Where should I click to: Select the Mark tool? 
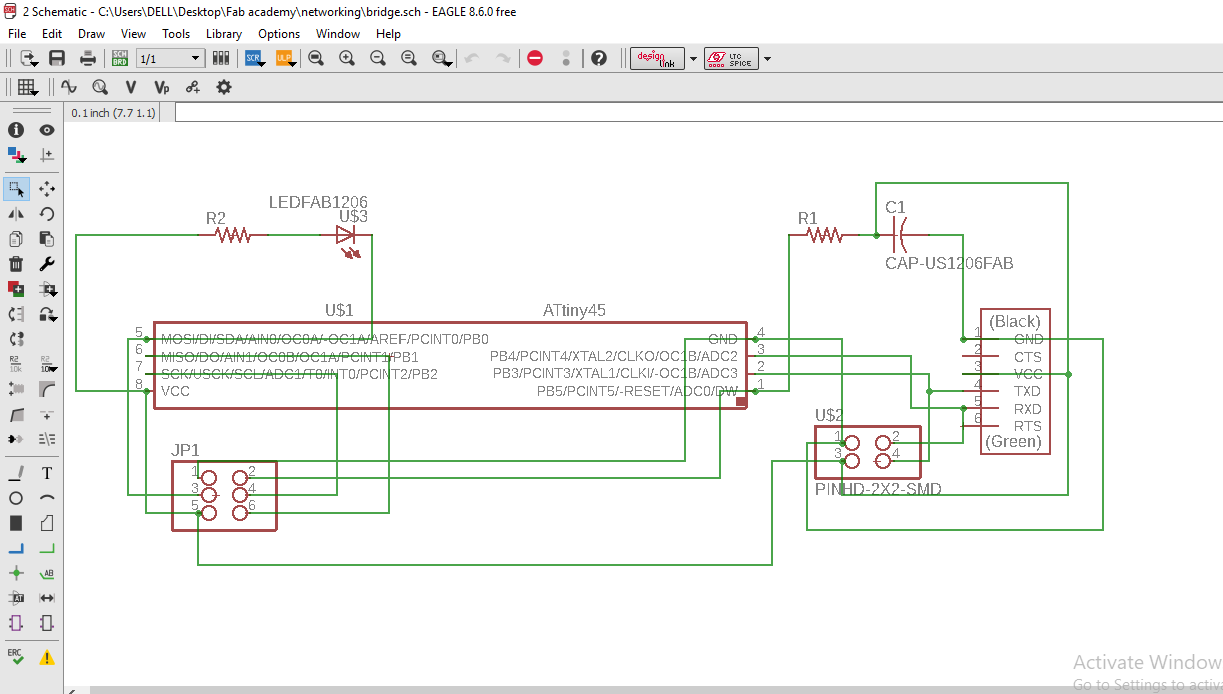click(x=47, y=155)
